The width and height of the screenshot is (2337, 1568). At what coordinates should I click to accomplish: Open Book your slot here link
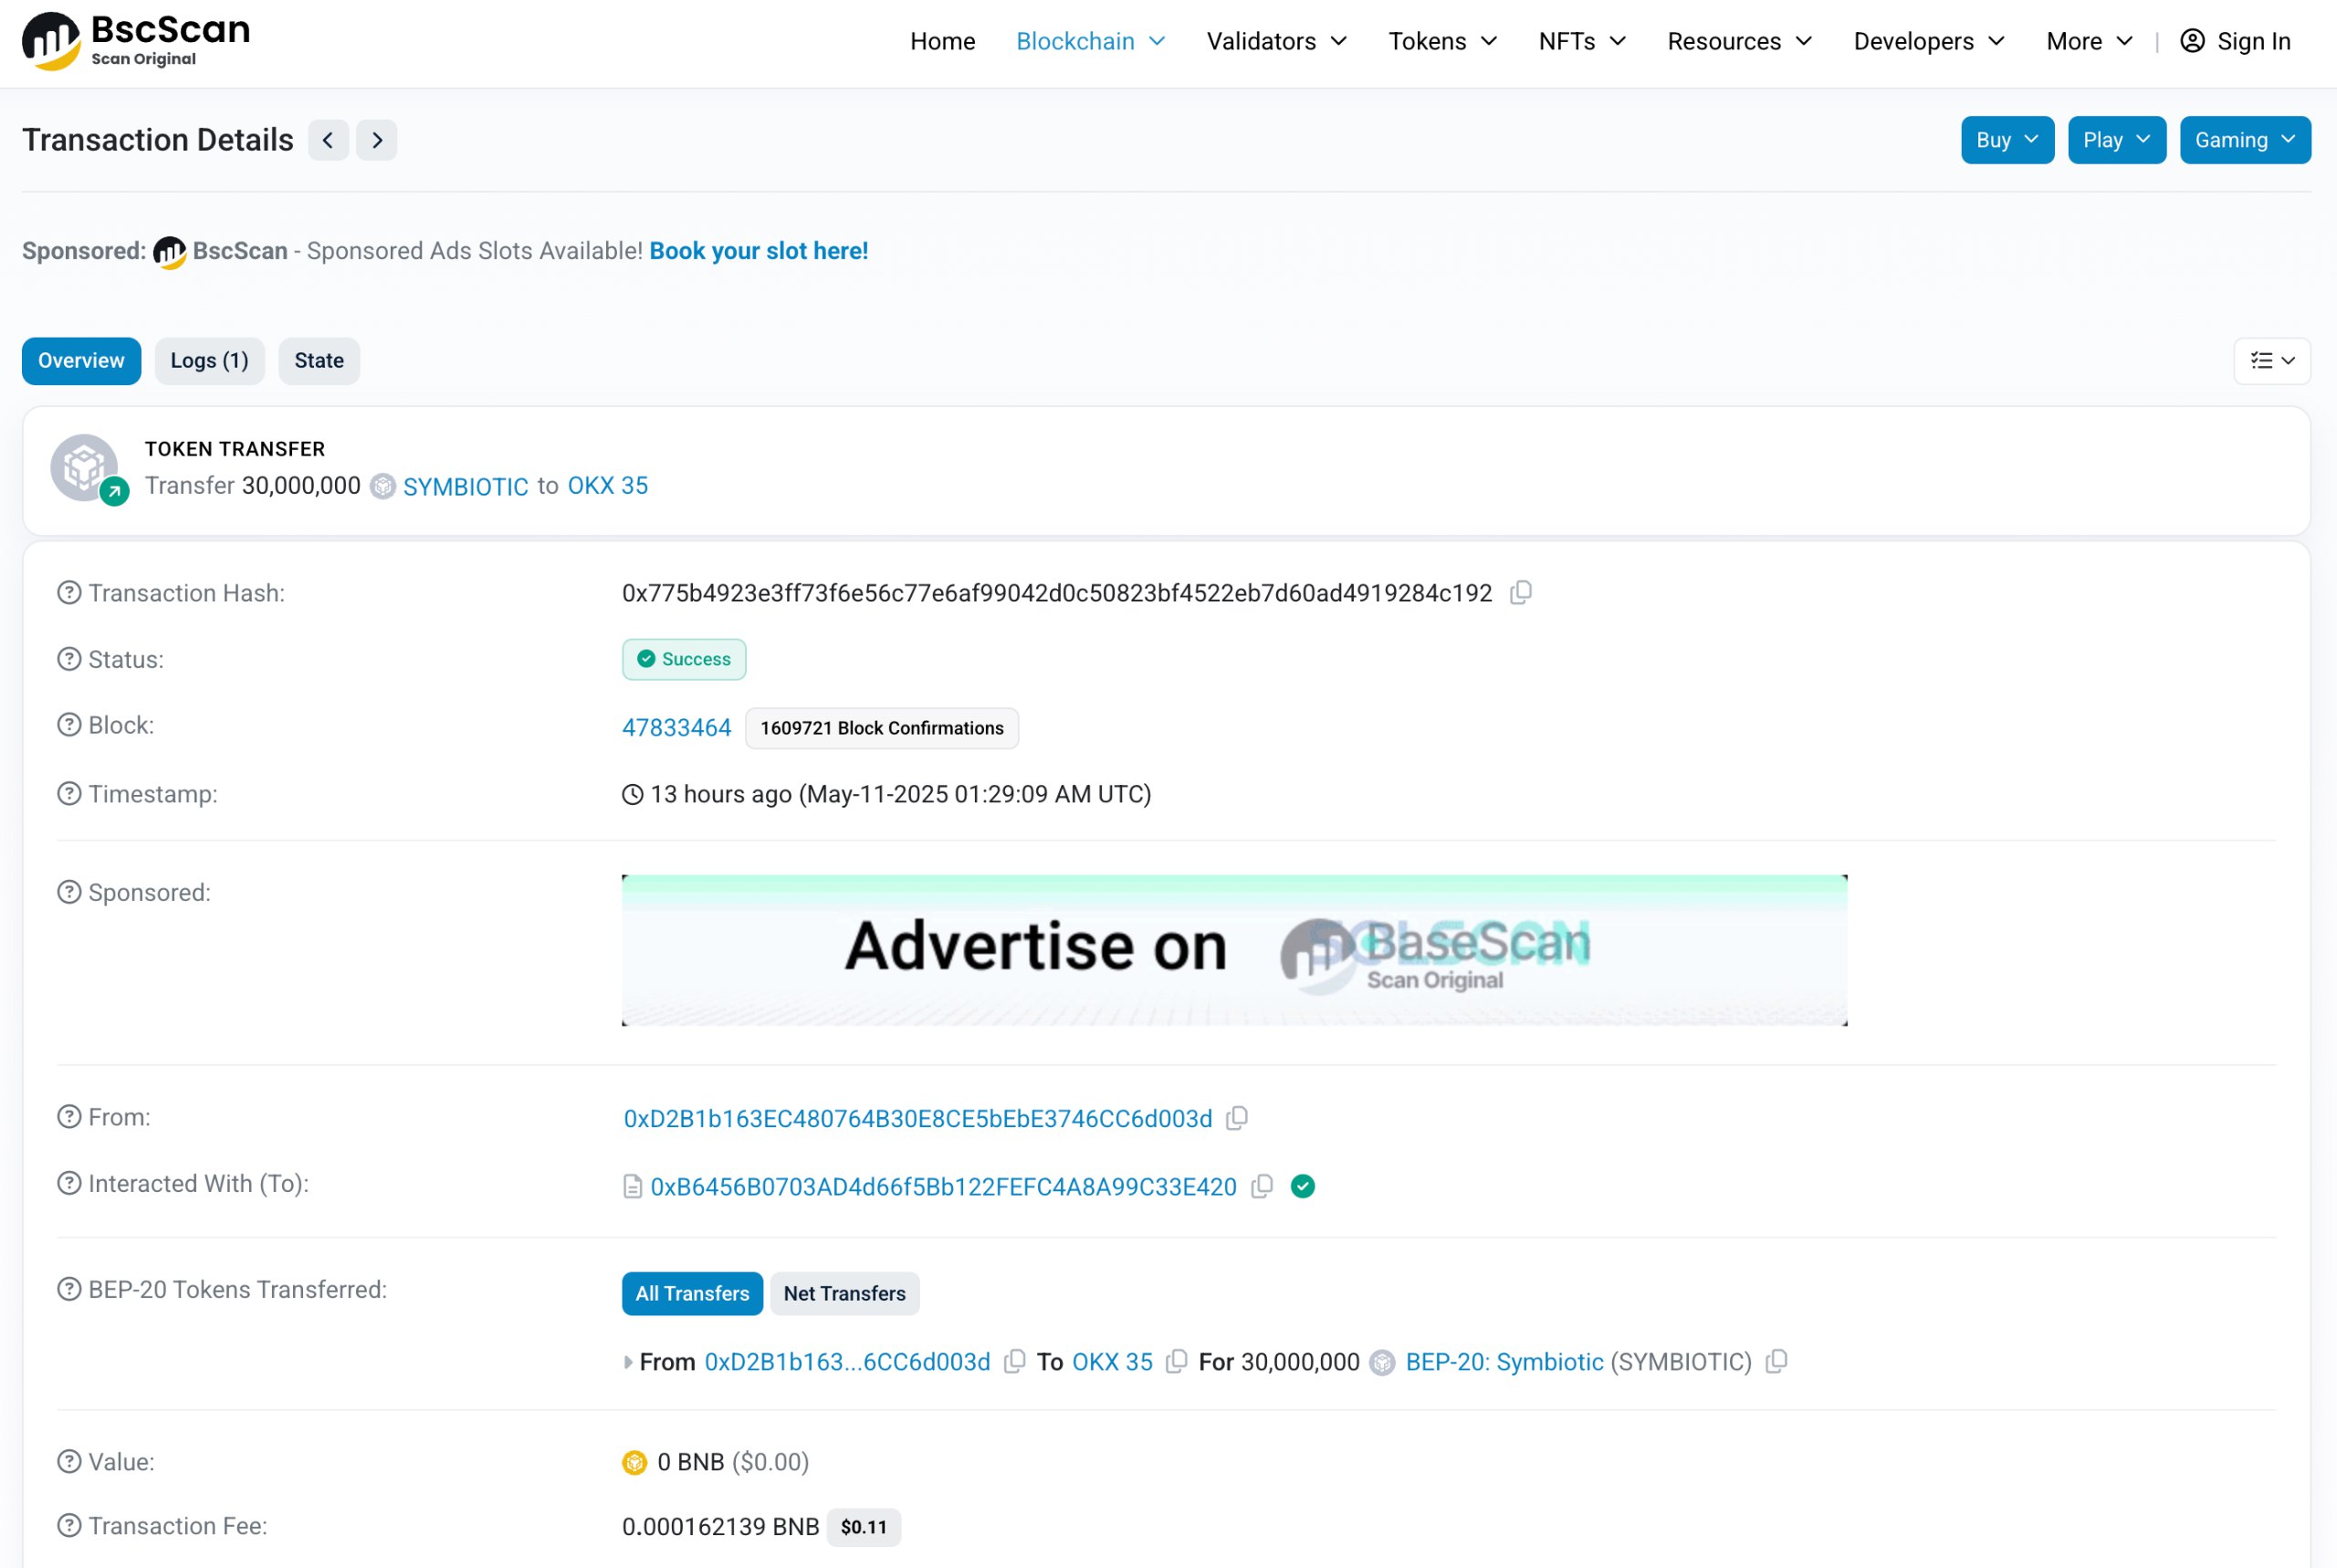click(x=759, y=251)
